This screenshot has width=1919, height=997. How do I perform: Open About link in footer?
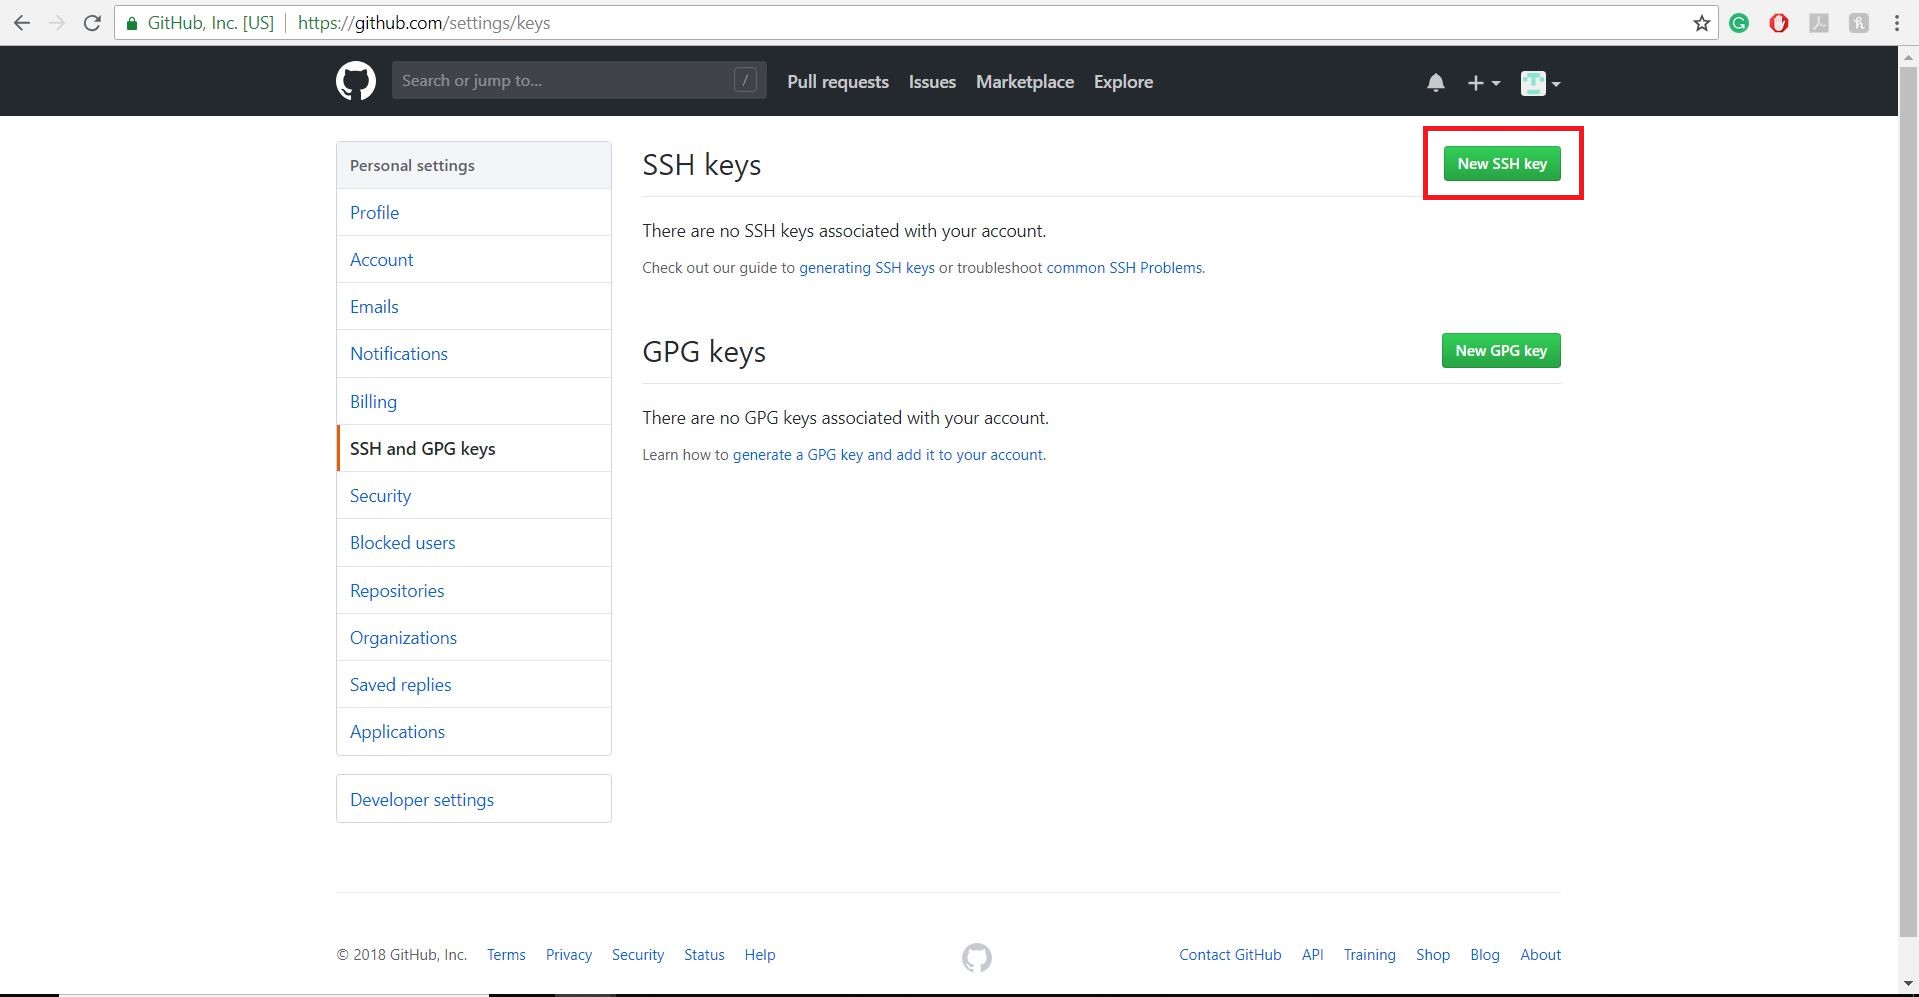(x=1540, y=955)
